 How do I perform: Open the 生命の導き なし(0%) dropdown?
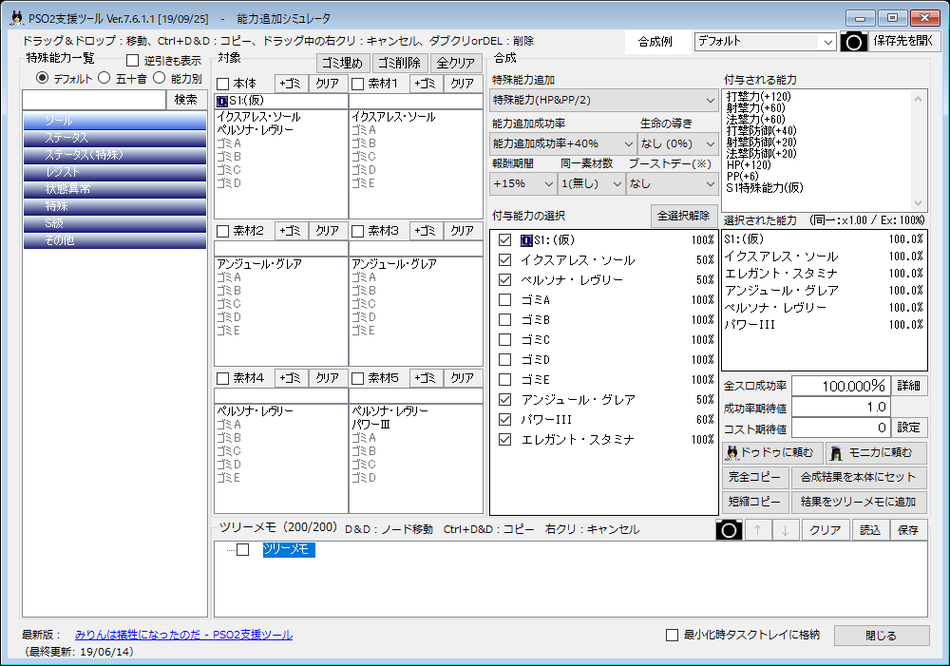[678, 144]
